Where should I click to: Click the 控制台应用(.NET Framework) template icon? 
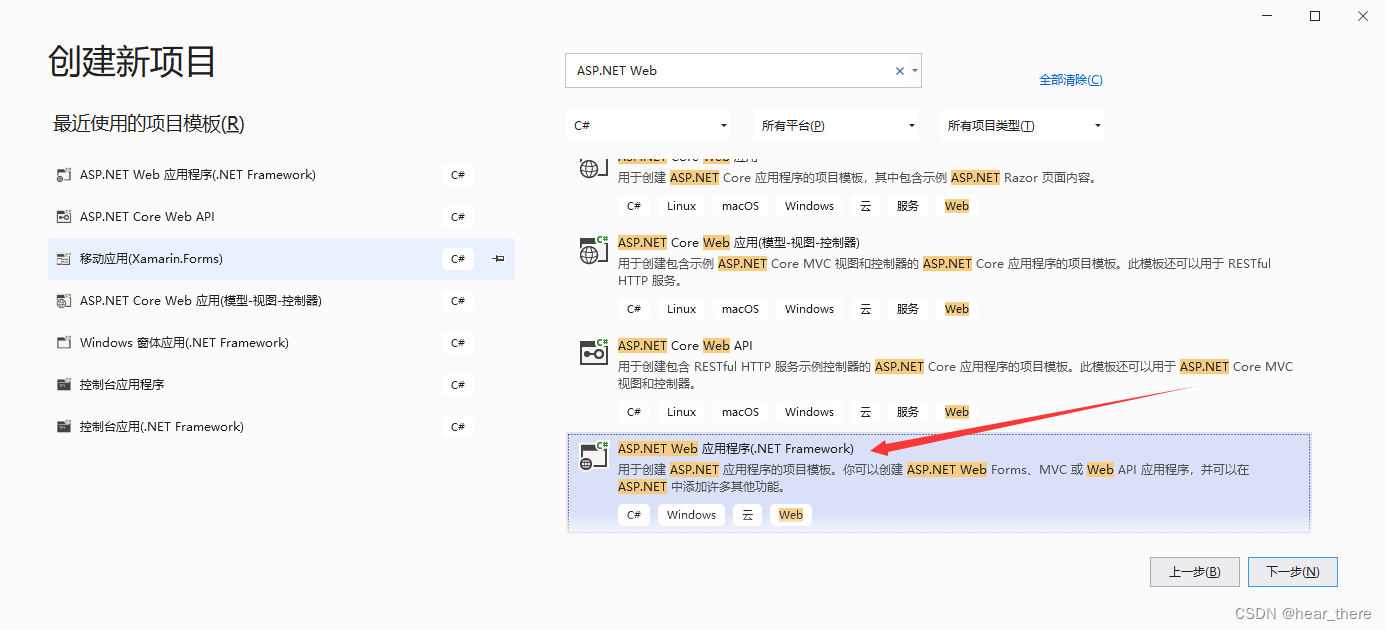(x=63, y=427)
